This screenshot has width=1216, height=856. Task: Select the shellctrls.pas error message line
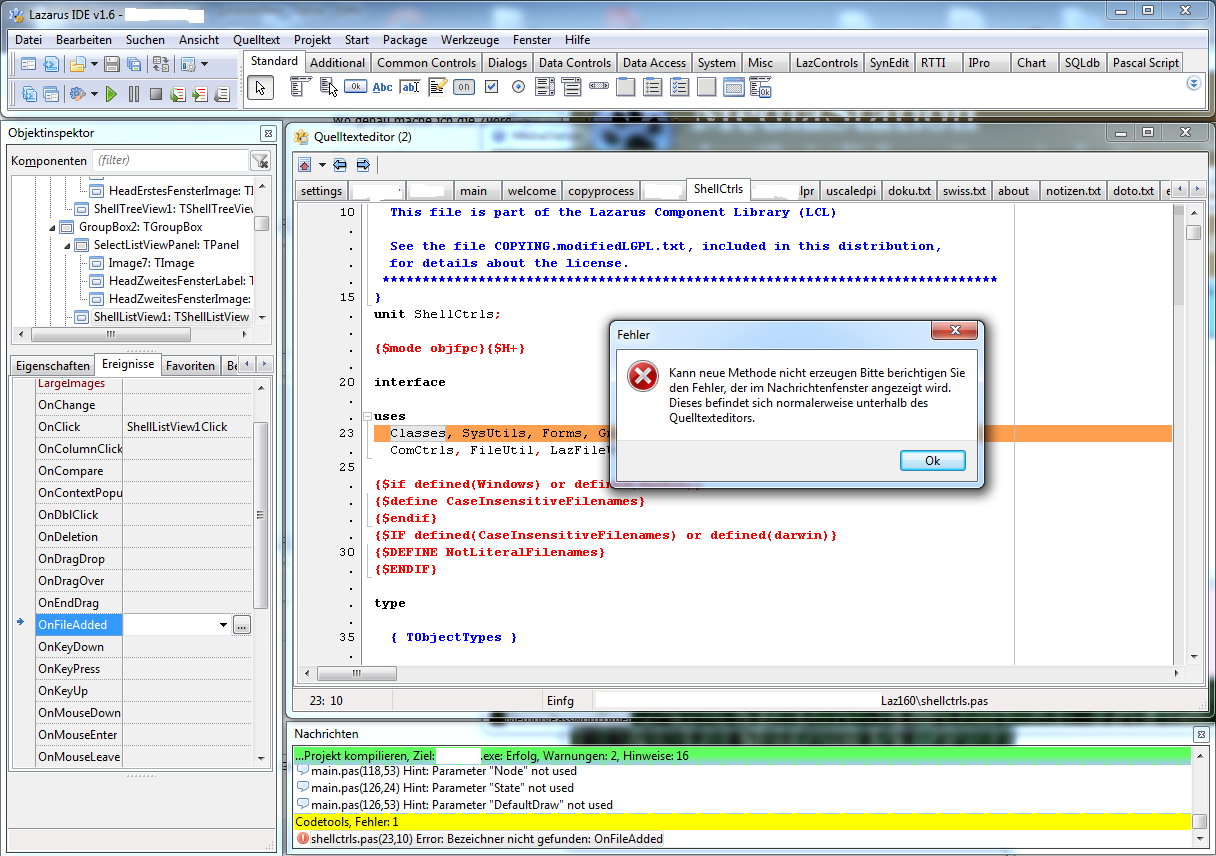coord(486,839)
